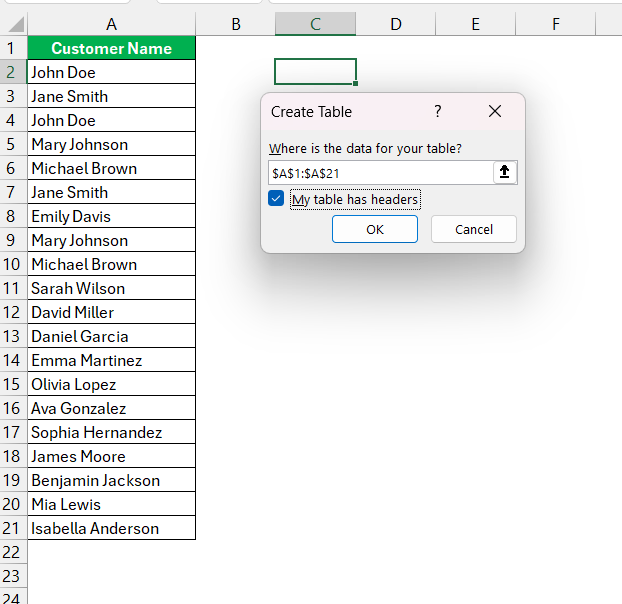622x604 pixels.
Task: Select the Benjamin Jackson cell
Action: tap(111, 480)
